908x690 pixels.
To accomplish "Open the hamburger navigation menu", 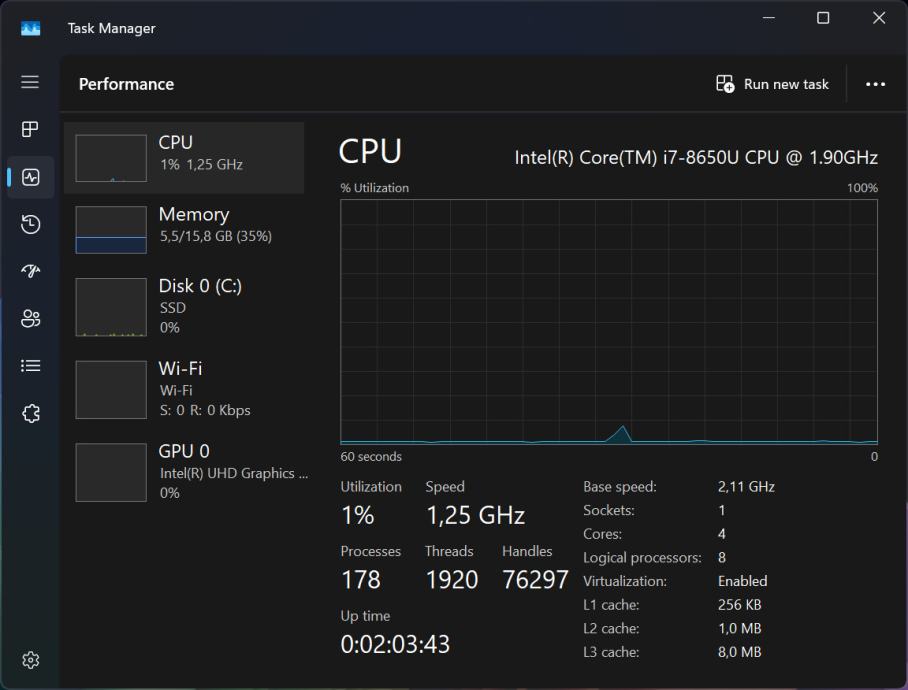I will (30, 83).
